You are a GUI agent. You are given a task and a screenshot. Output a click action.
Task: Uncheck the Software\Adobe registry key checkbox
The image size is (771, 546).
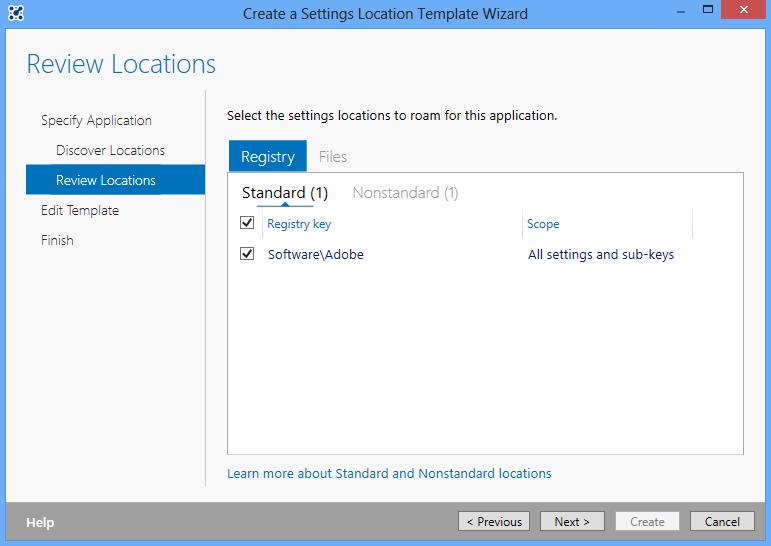[x=248, y=254]
